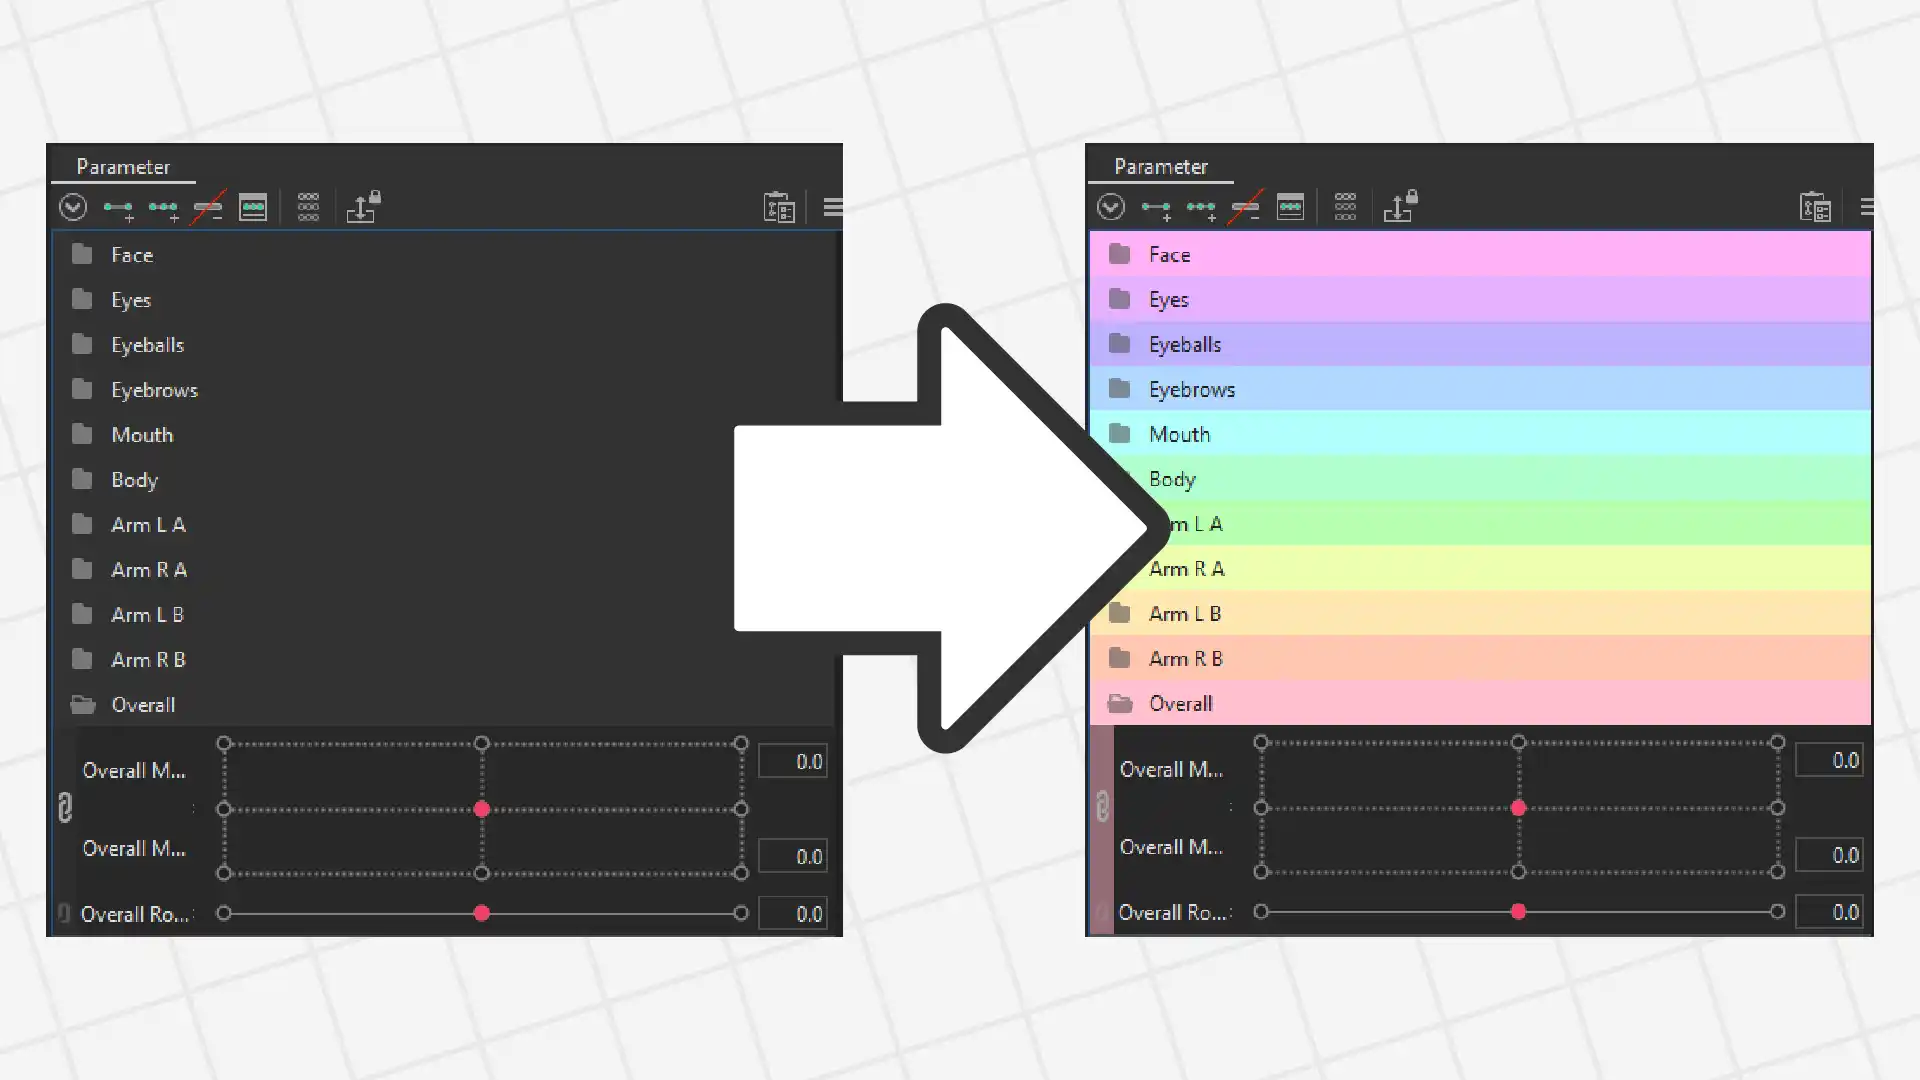This screenshot has width=1920, height=1080.
Task: Click the top 0.0 value field in right panel
Action: pyautogui.click(x=1830, y=760)
